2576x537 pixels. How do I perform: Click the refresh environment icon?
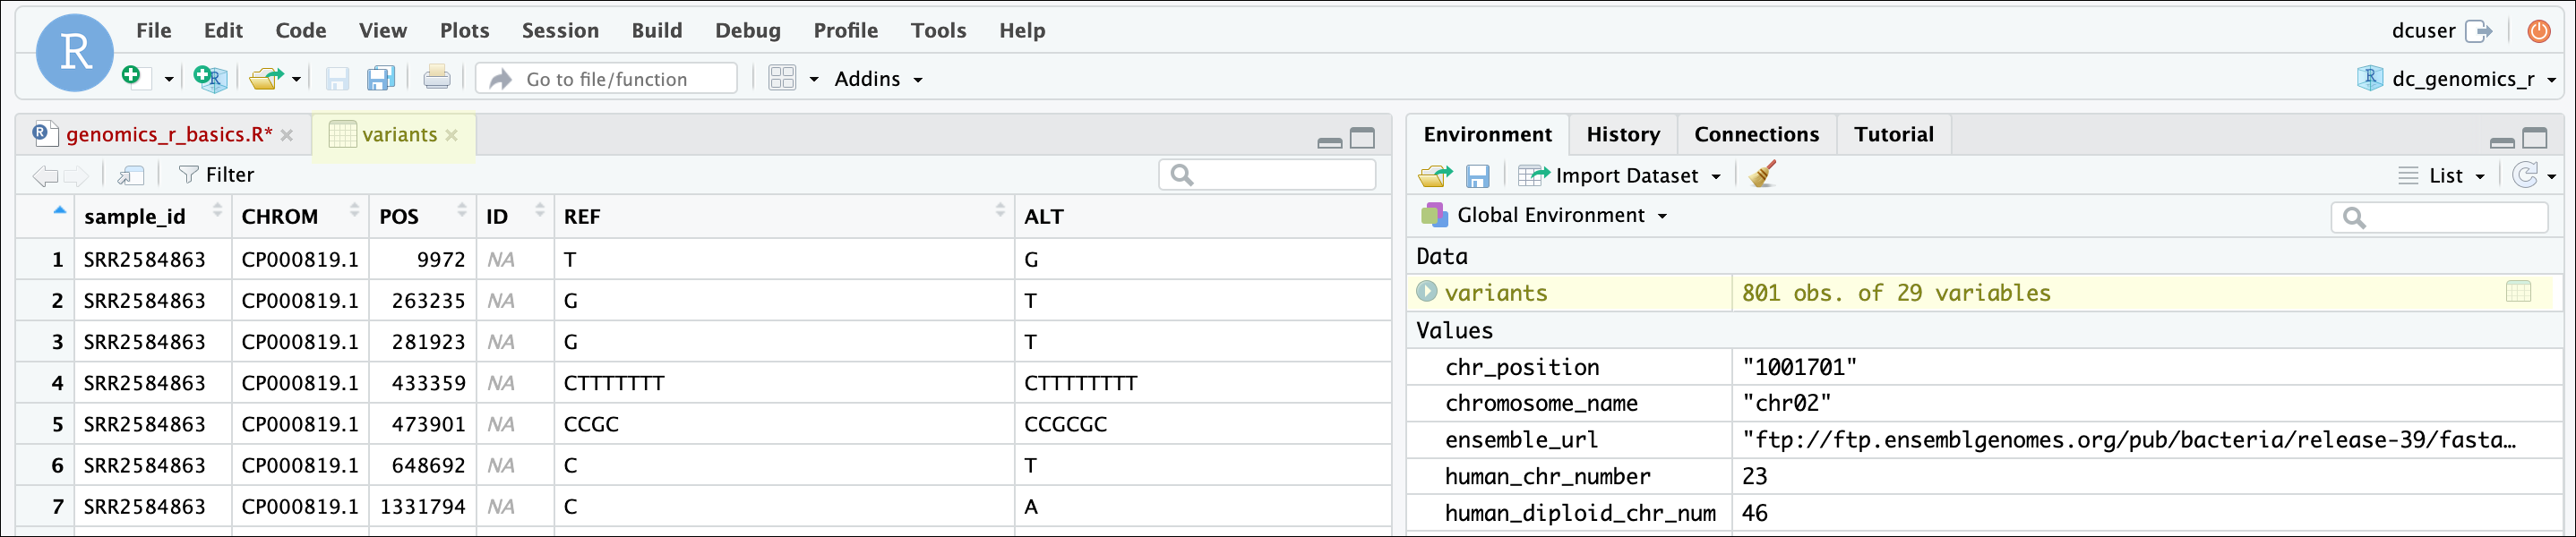coord(2525,176)
